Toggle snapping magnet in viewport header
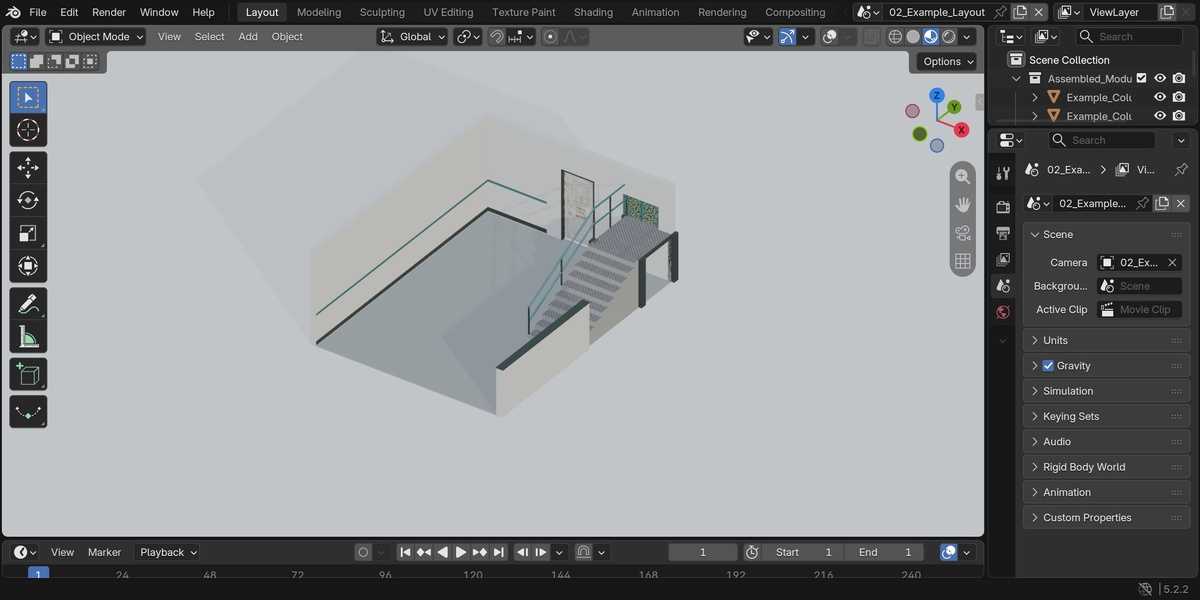 point(497,36)
